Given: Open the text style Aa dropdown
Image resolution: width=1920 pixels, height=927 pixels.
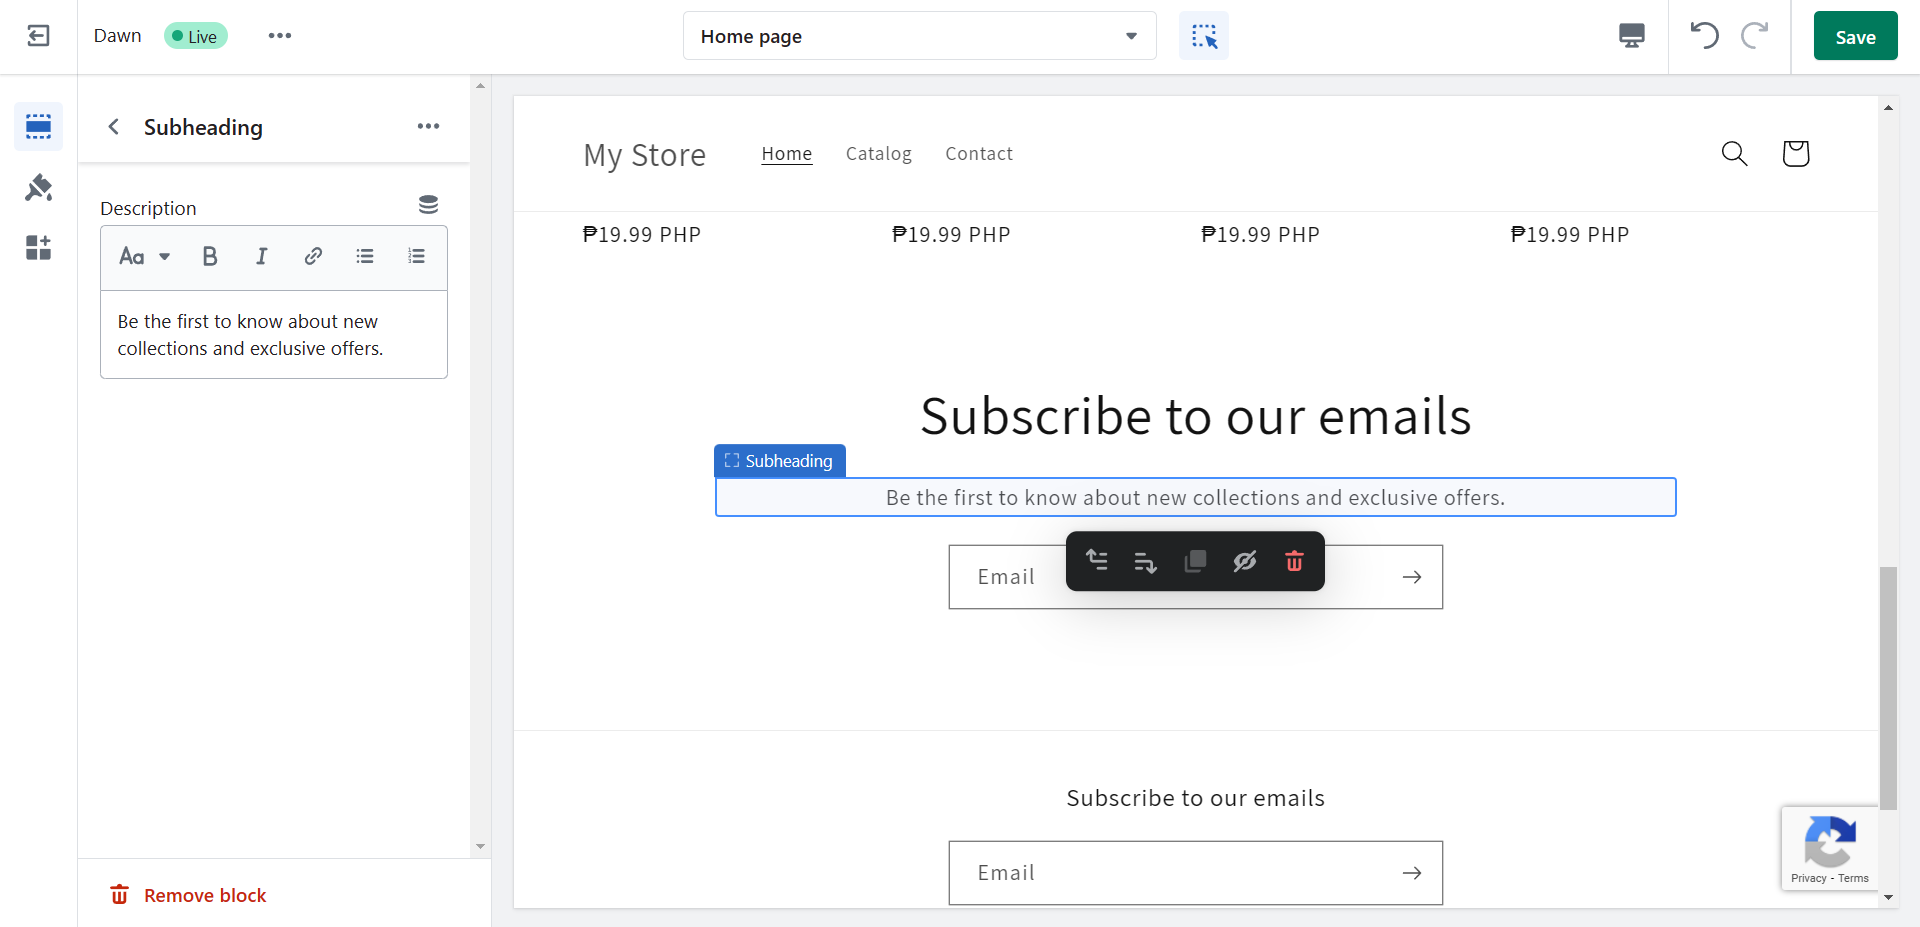Looking at the screenshot, I should tap(145, 257).
